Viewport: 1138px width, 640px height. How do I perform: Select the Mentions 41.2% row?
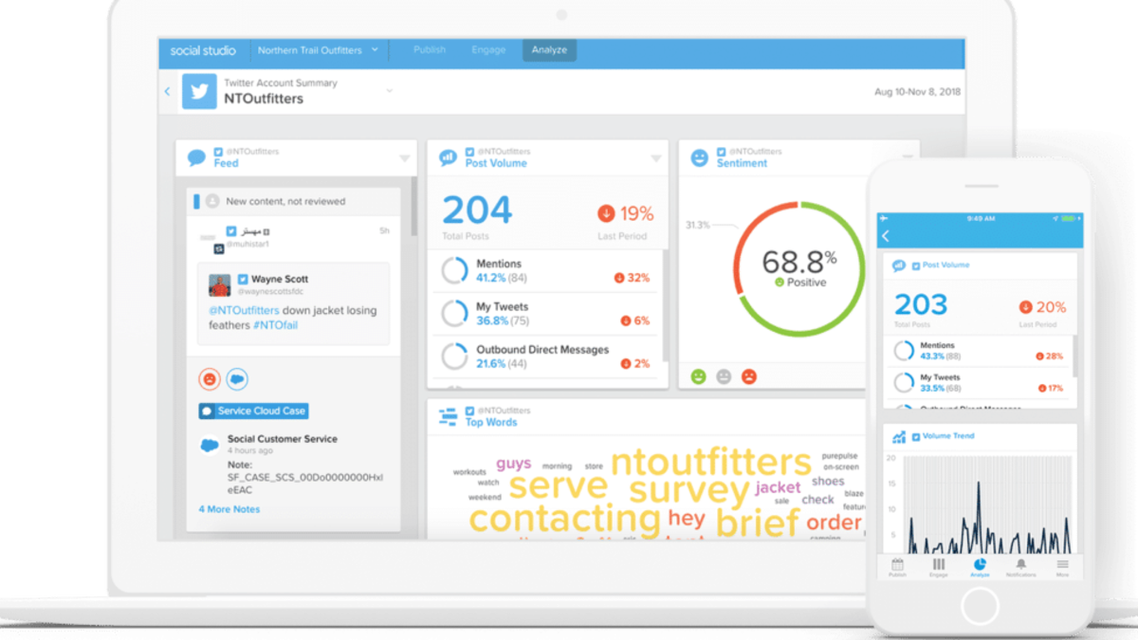(x=548, y=271)
